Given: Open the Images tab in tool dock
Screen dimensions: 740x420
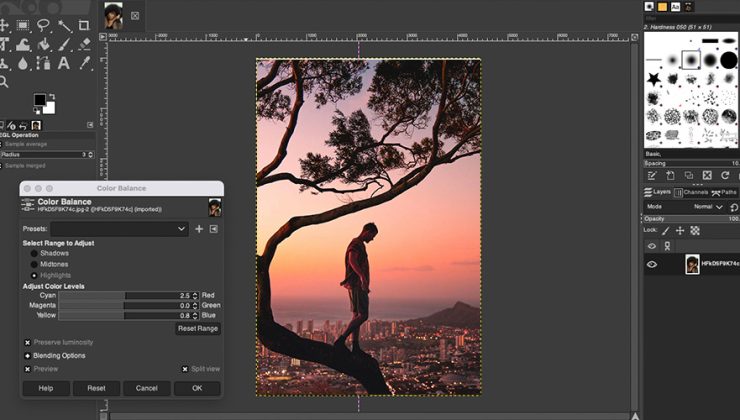Looking at the screenshot, I should point(36,126).
